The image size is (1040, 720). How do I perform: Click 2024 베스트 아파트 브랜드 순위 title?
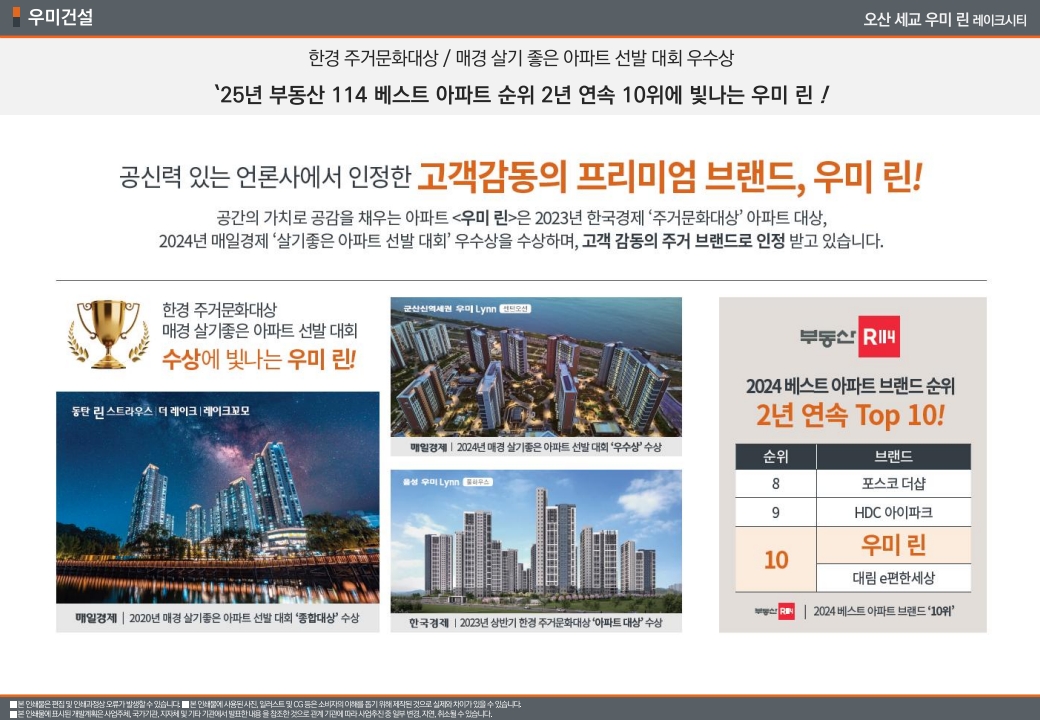pyautogui.click(x=850, y=386)
